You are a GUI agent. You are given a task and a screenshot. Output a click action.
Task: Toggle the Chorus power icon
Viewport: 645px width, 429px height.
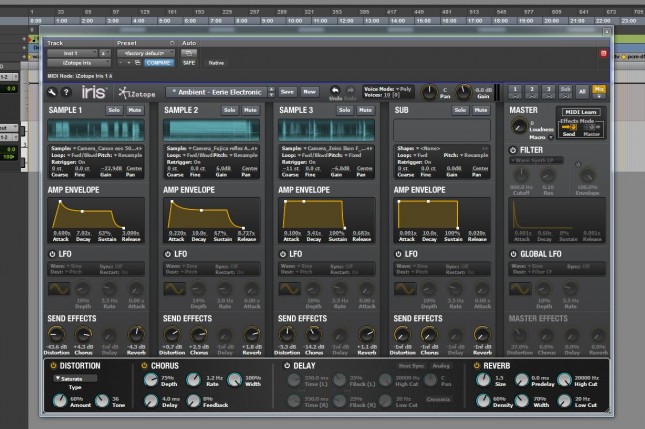click(145, 365)
